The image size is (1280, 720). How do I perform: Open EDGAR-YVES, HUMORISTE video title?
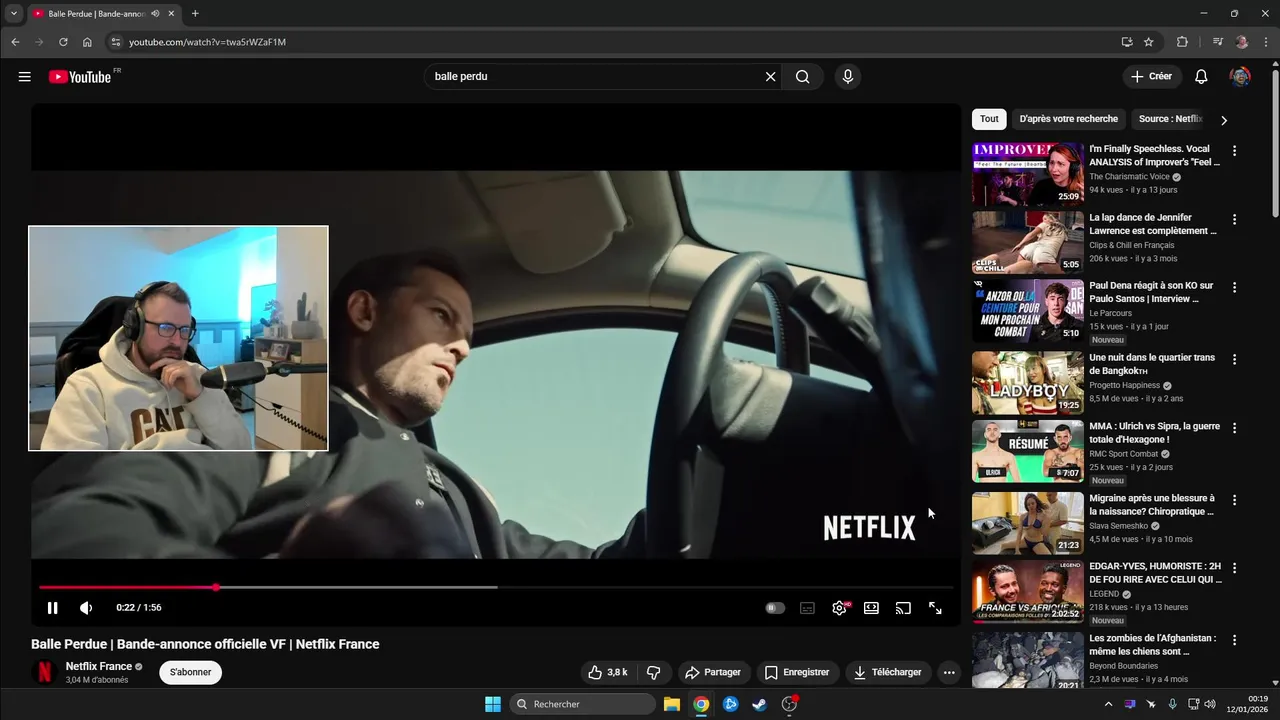[x=1155, y=572]
